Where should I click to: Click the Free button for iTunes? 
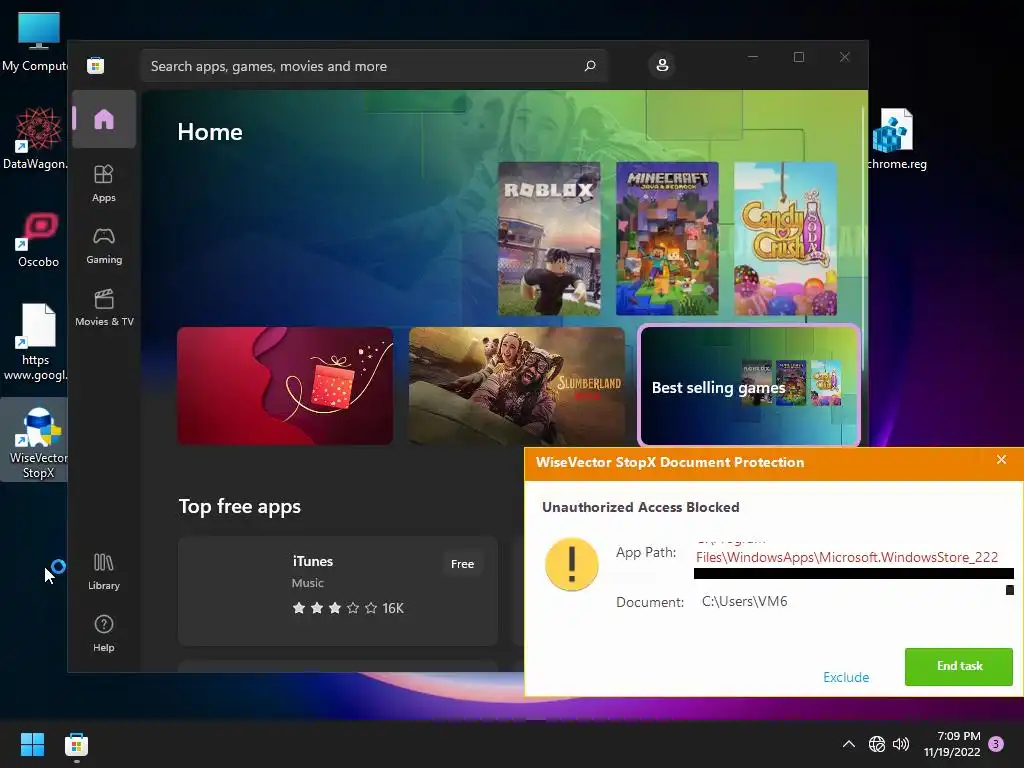click(x=462, y=564)
